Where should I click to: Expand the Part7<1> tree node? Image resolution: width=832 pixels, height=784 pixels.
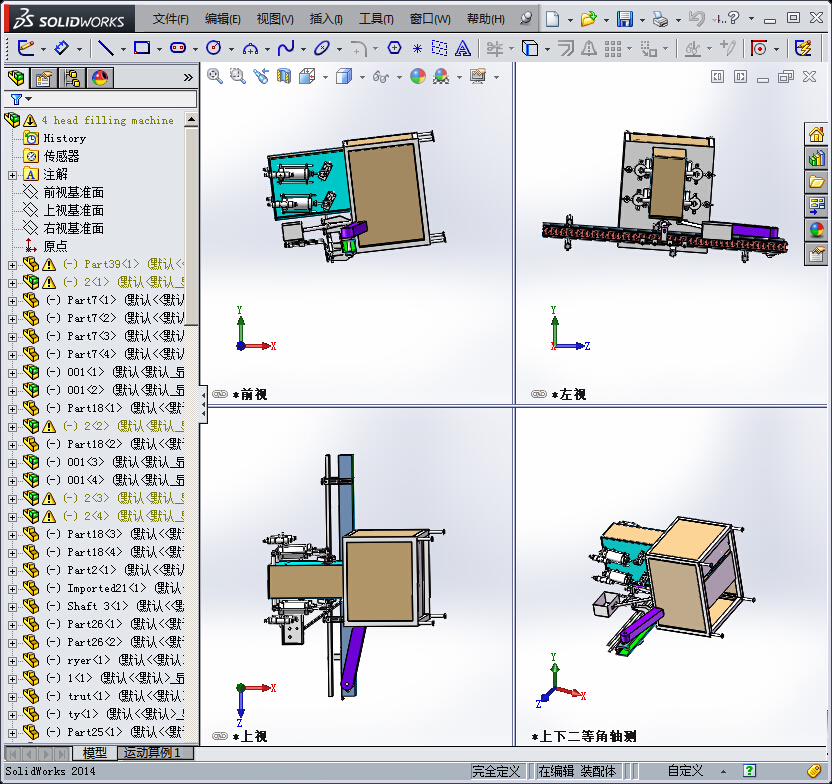pos(12,301)
